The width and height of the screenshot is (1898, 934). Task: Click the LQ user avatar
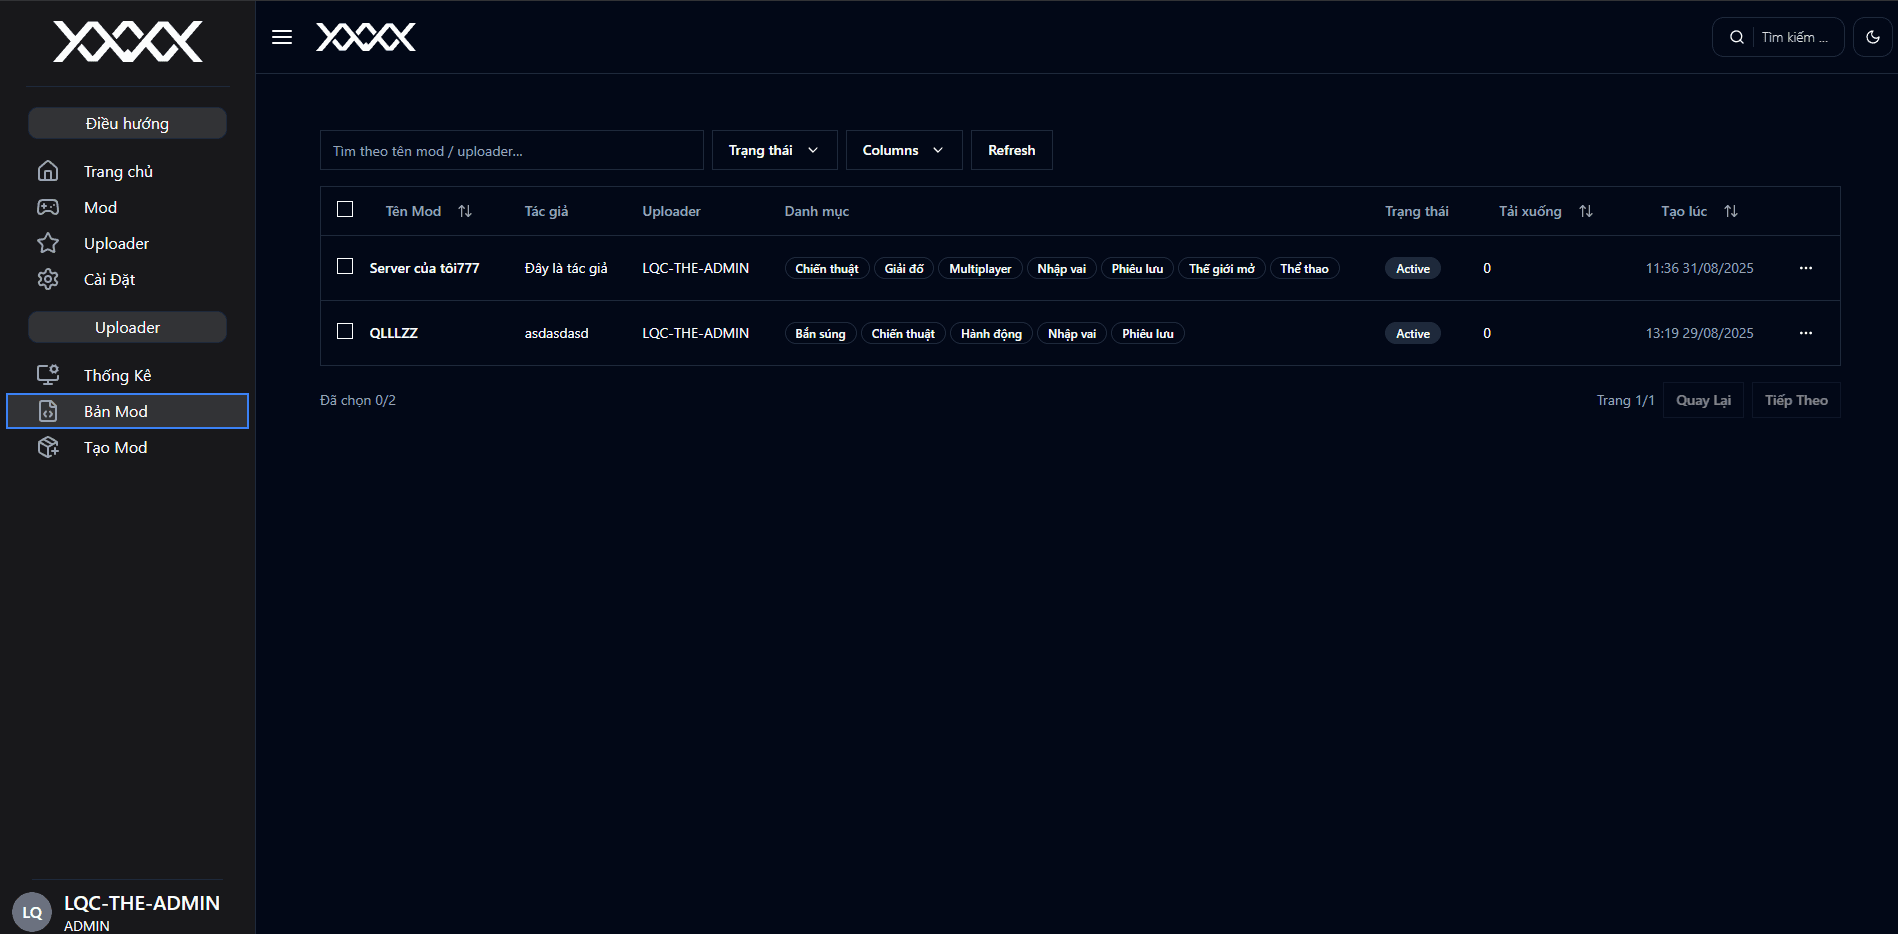pos(32,912)
